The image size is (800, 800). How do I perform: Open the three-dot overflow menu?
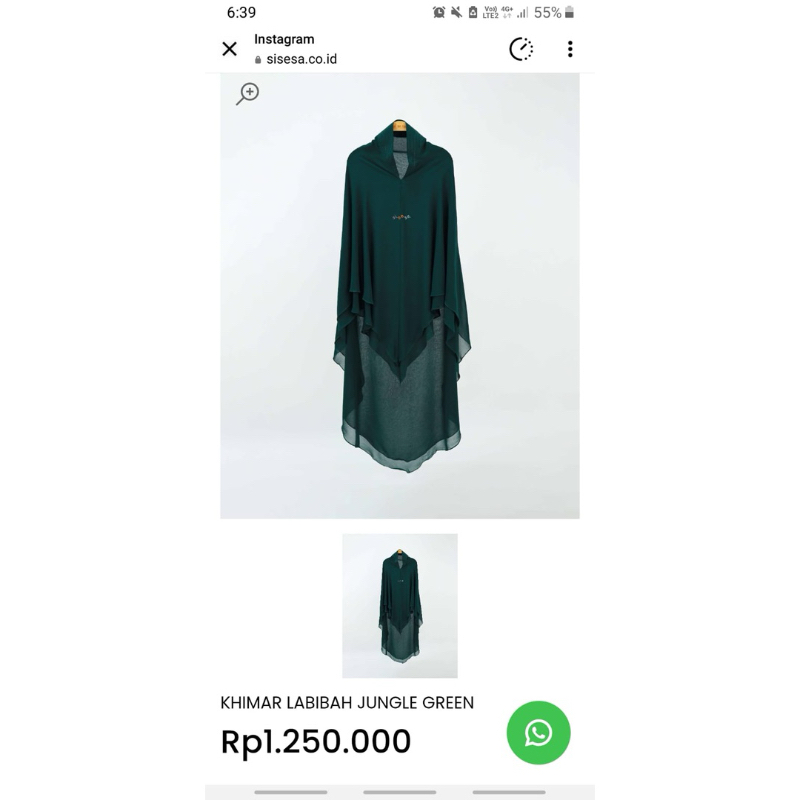(x=570, y=49)
